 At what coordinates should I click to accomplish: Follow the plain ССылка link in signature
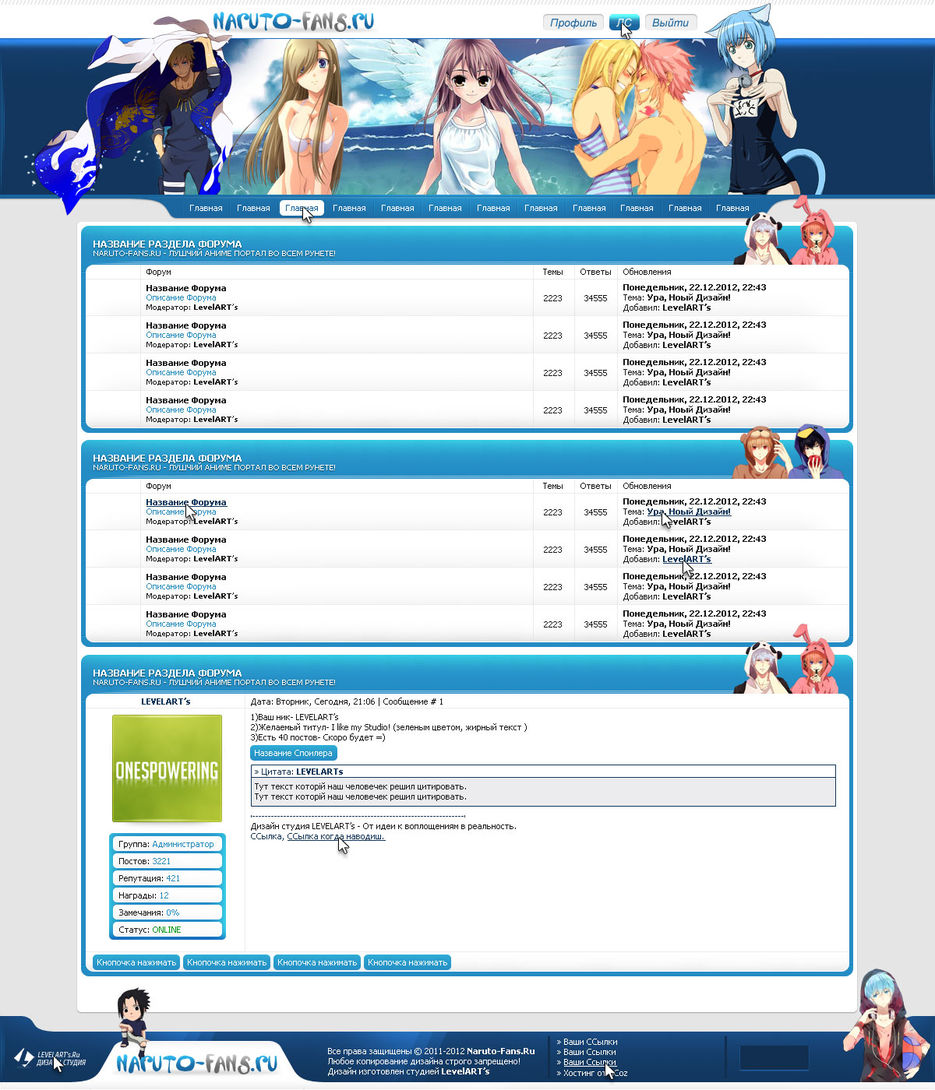[266, 836]
